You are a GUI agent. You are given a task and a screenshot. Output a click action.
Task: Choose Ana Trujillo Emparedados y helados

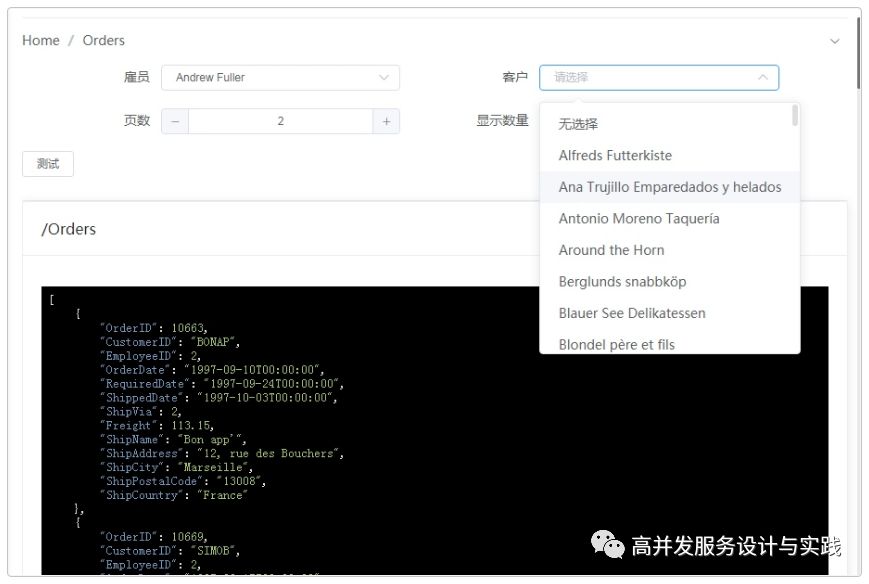tap(668, 187)
